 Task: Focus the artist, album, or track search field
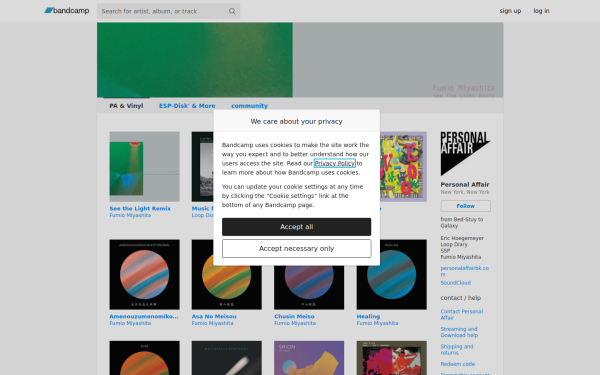pyautogui.click(x=168, y=11)
